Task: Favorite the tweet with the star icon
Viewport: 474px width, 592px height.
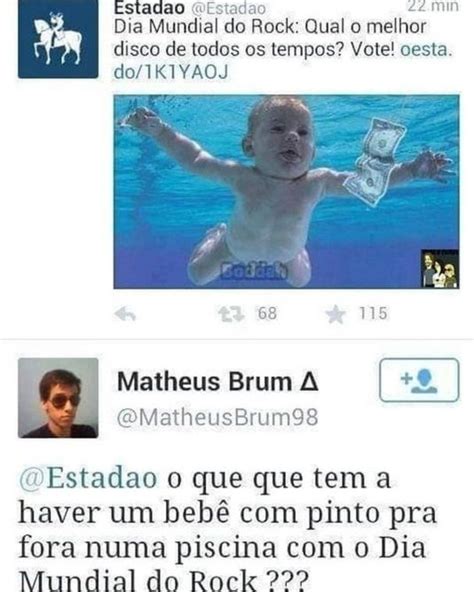Action: click(336, 314)
